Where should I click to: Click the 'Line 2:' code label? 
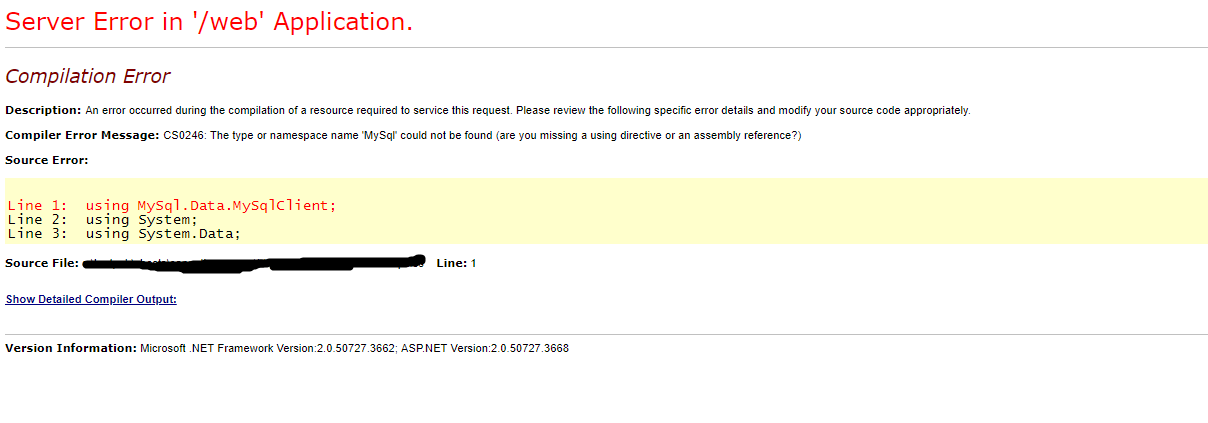click(38, 220)
